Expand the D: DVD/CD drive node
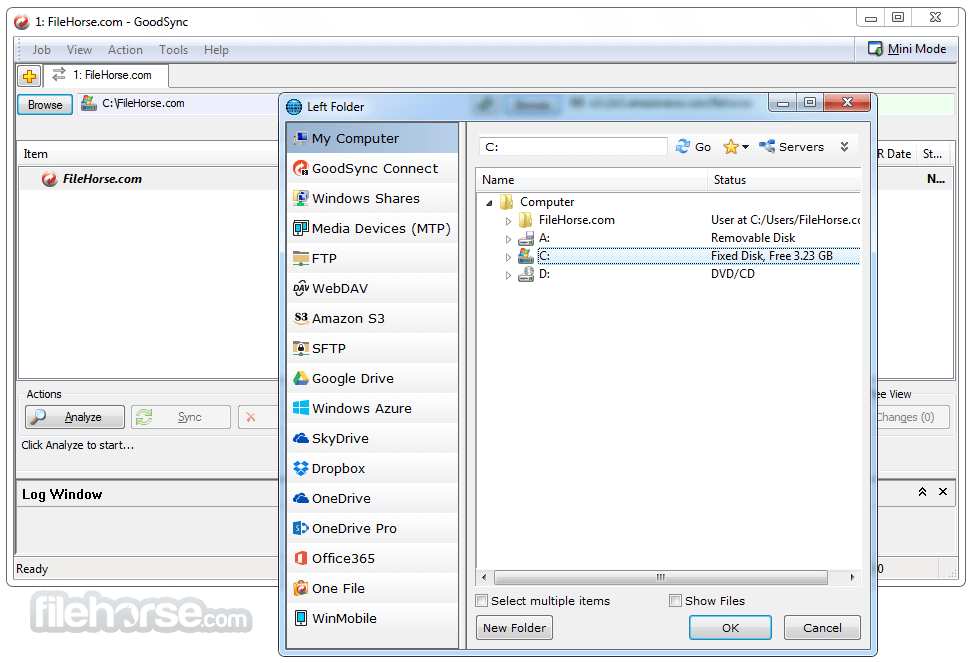Screen dimensions: 972x663 tap(508, 275)
